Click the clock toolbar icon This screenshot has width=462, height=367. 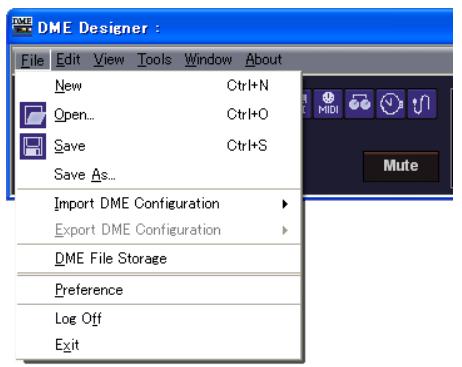click(391, 104)
